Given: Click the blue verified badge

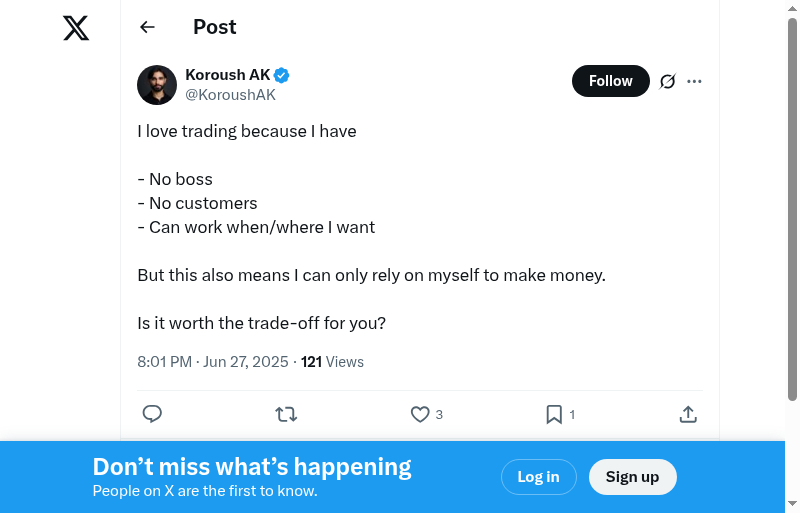Looking at the screenshot, I should click(x=282, y=75).
